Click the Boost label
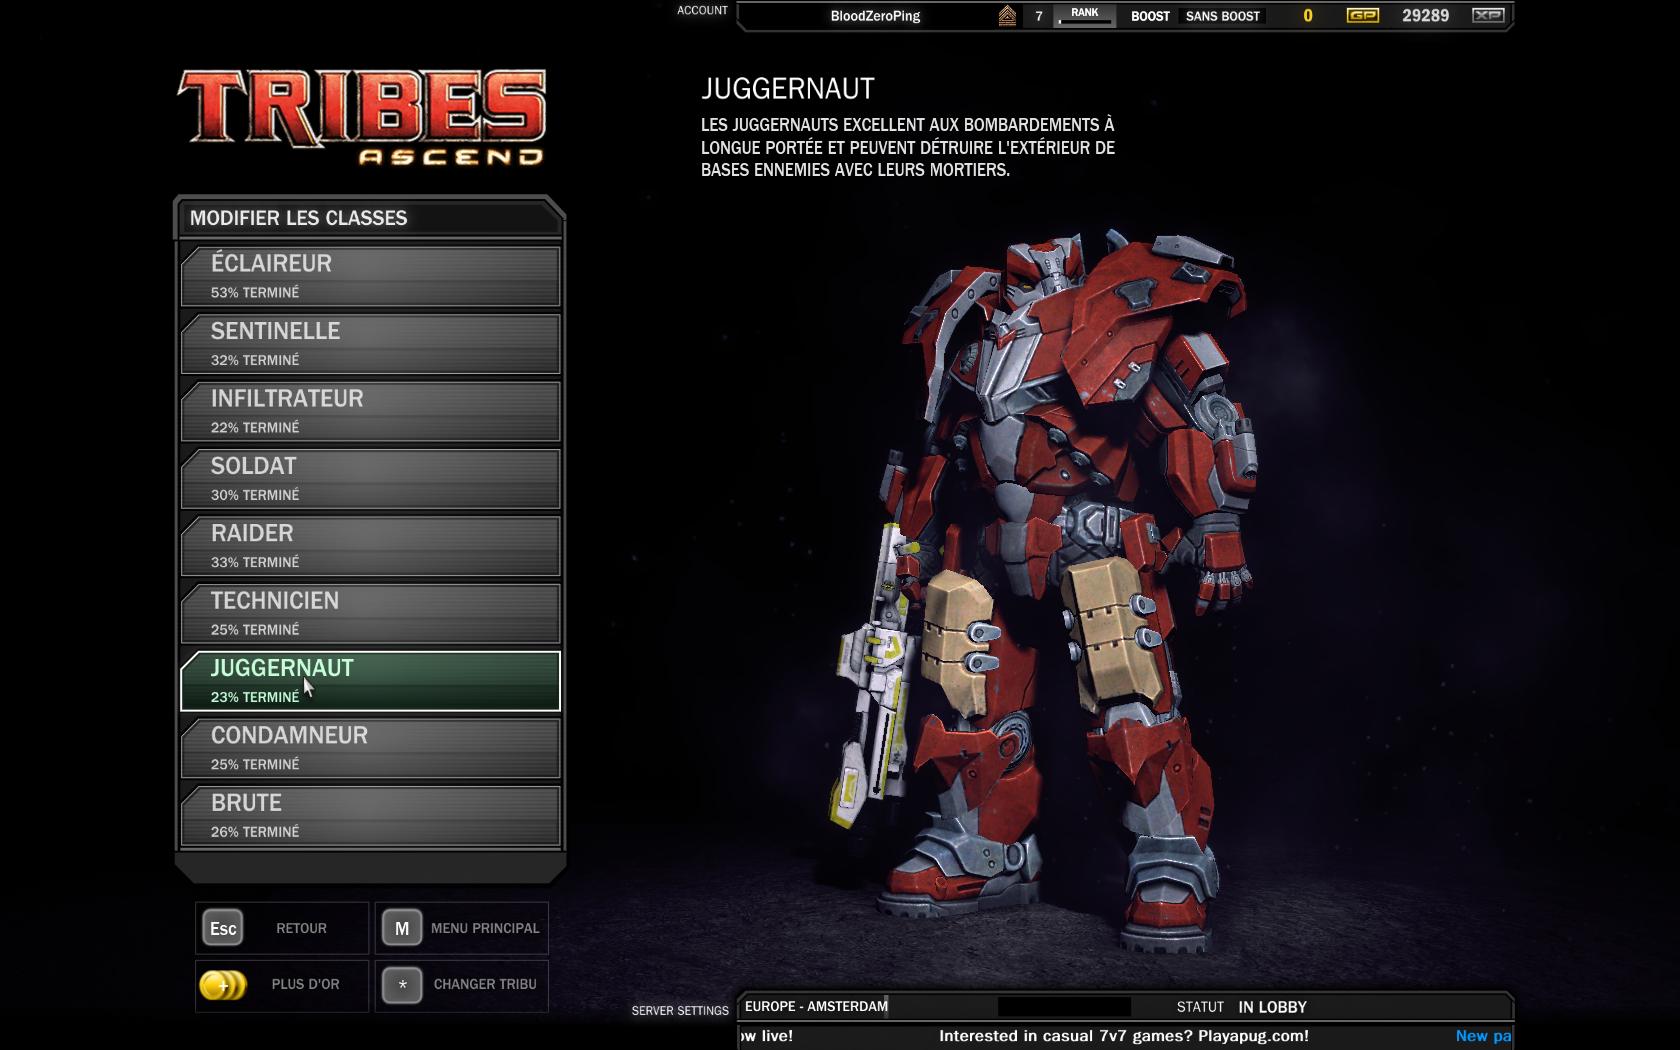This screenshot has width=1680, height=1050. pos(1150,16)
